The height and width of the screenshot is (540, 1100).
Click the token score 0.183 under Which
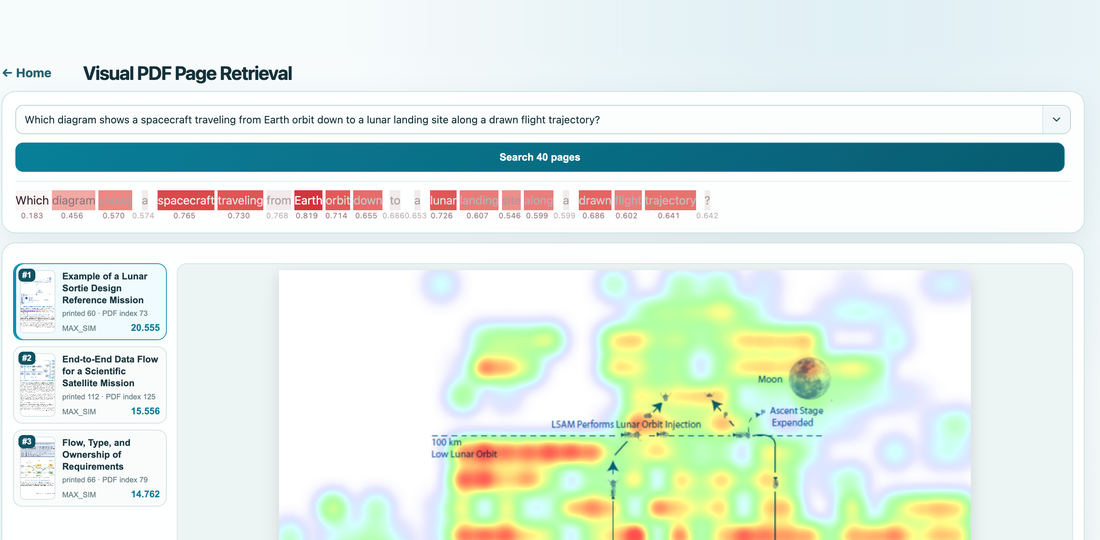pos(32,216)
